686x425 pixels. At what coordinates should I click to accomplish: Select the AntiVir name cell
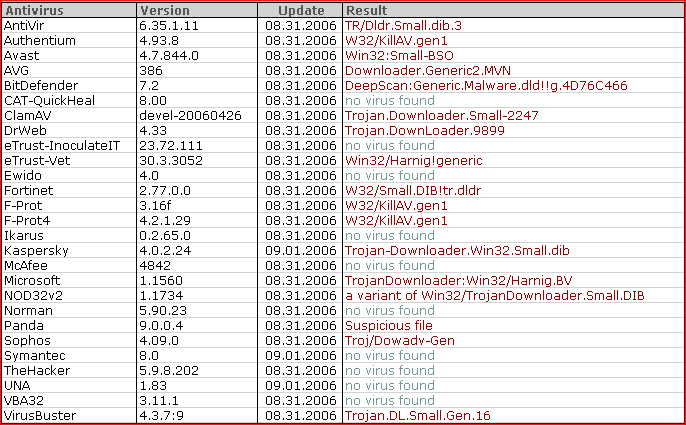(24, 25)
